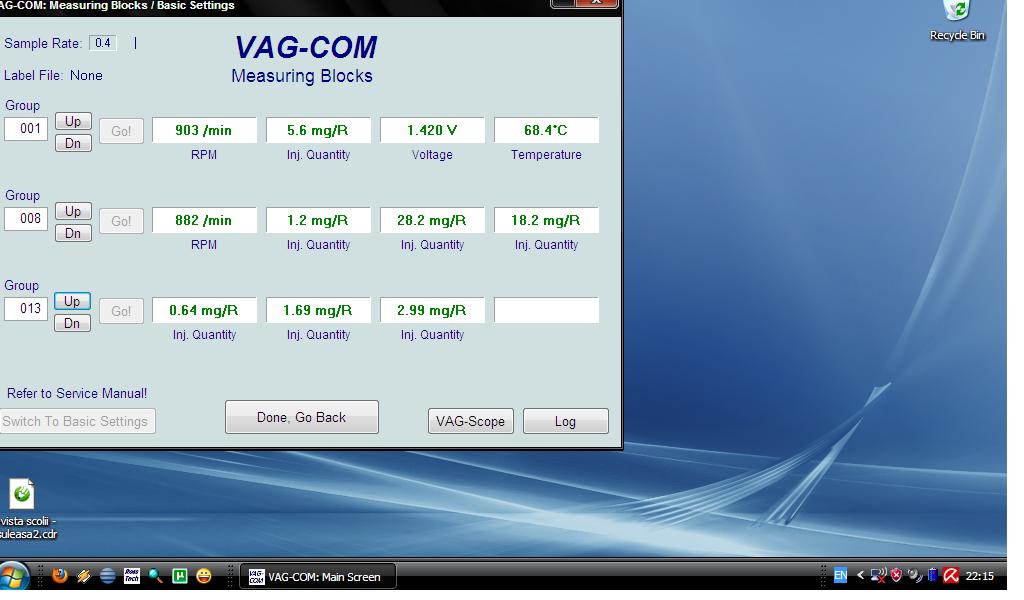Image resolution: width=1024 pixels, height=600 pixels.
Task: Increment Group 001 with its Up button
Action: coord(72,121)
